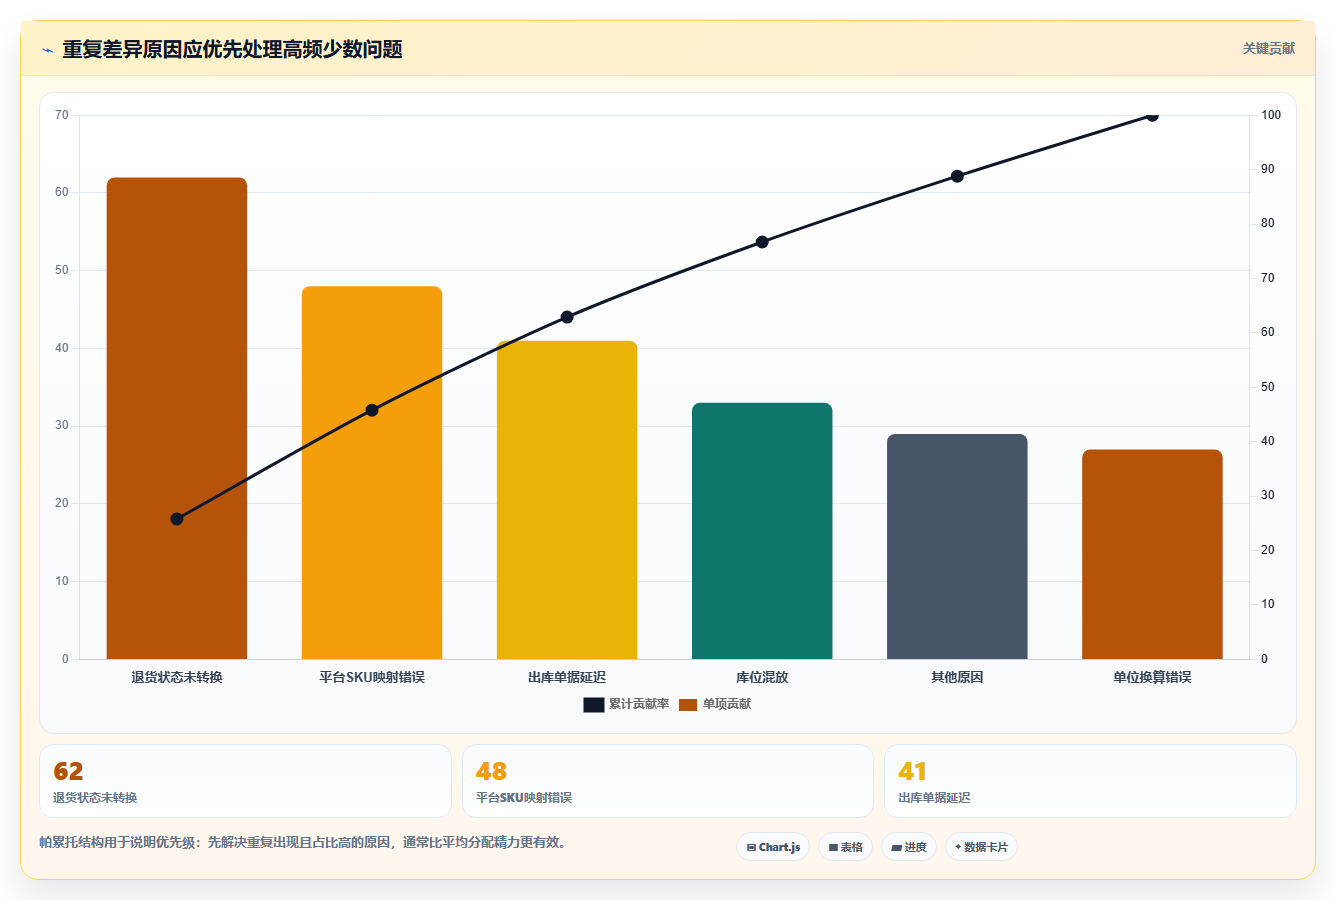1336x900 pixels.
Task: Click the x-axis label 单位换算错误
Action: pos(1152,677)
